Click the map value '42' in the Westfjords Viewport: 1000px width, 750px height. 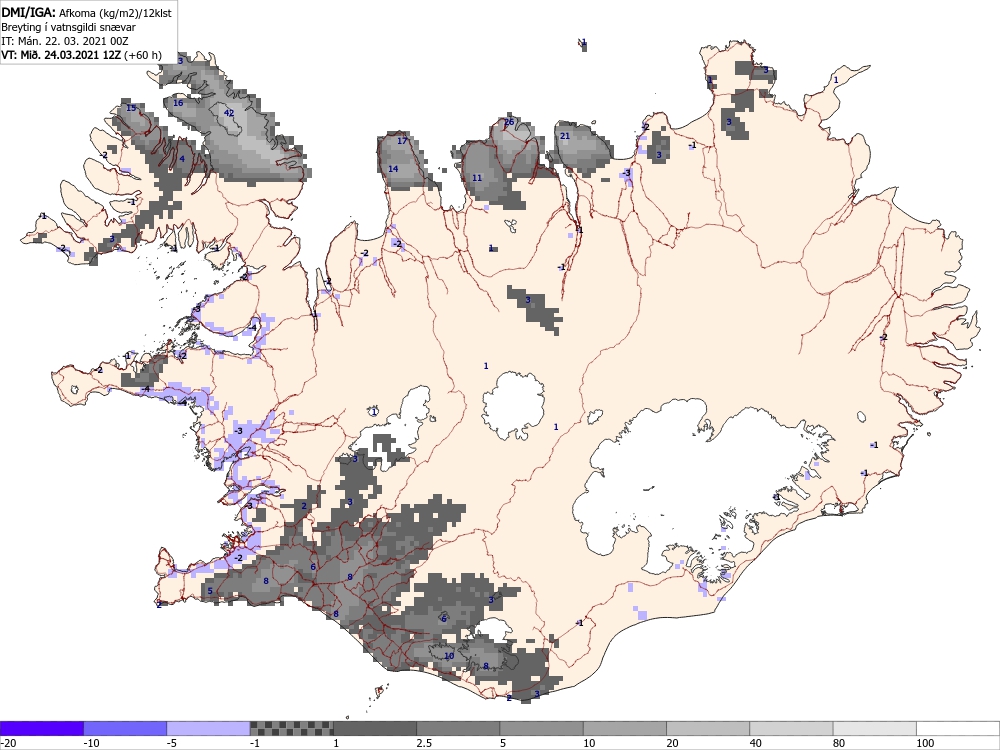point(229,113)
